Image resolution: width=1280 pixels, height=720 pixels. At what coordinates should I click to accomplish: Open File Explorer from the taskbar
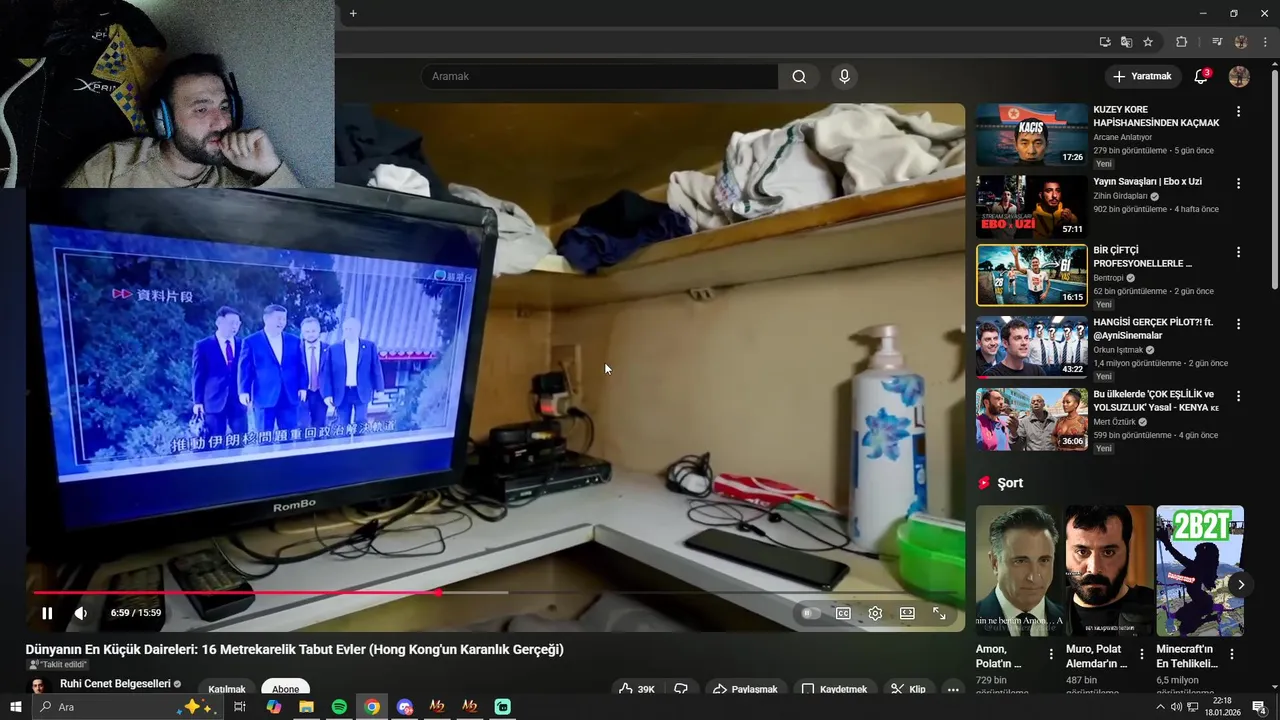tap(306, 707)
